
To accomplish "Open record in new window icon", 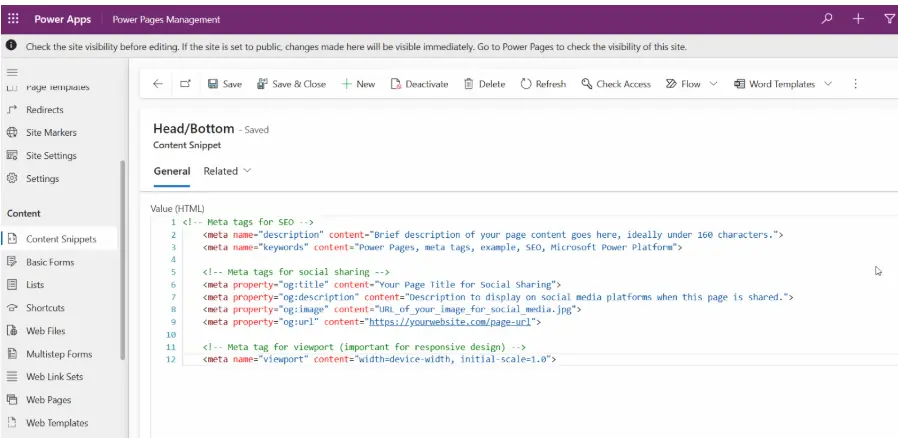I will (x=185, y=84).
